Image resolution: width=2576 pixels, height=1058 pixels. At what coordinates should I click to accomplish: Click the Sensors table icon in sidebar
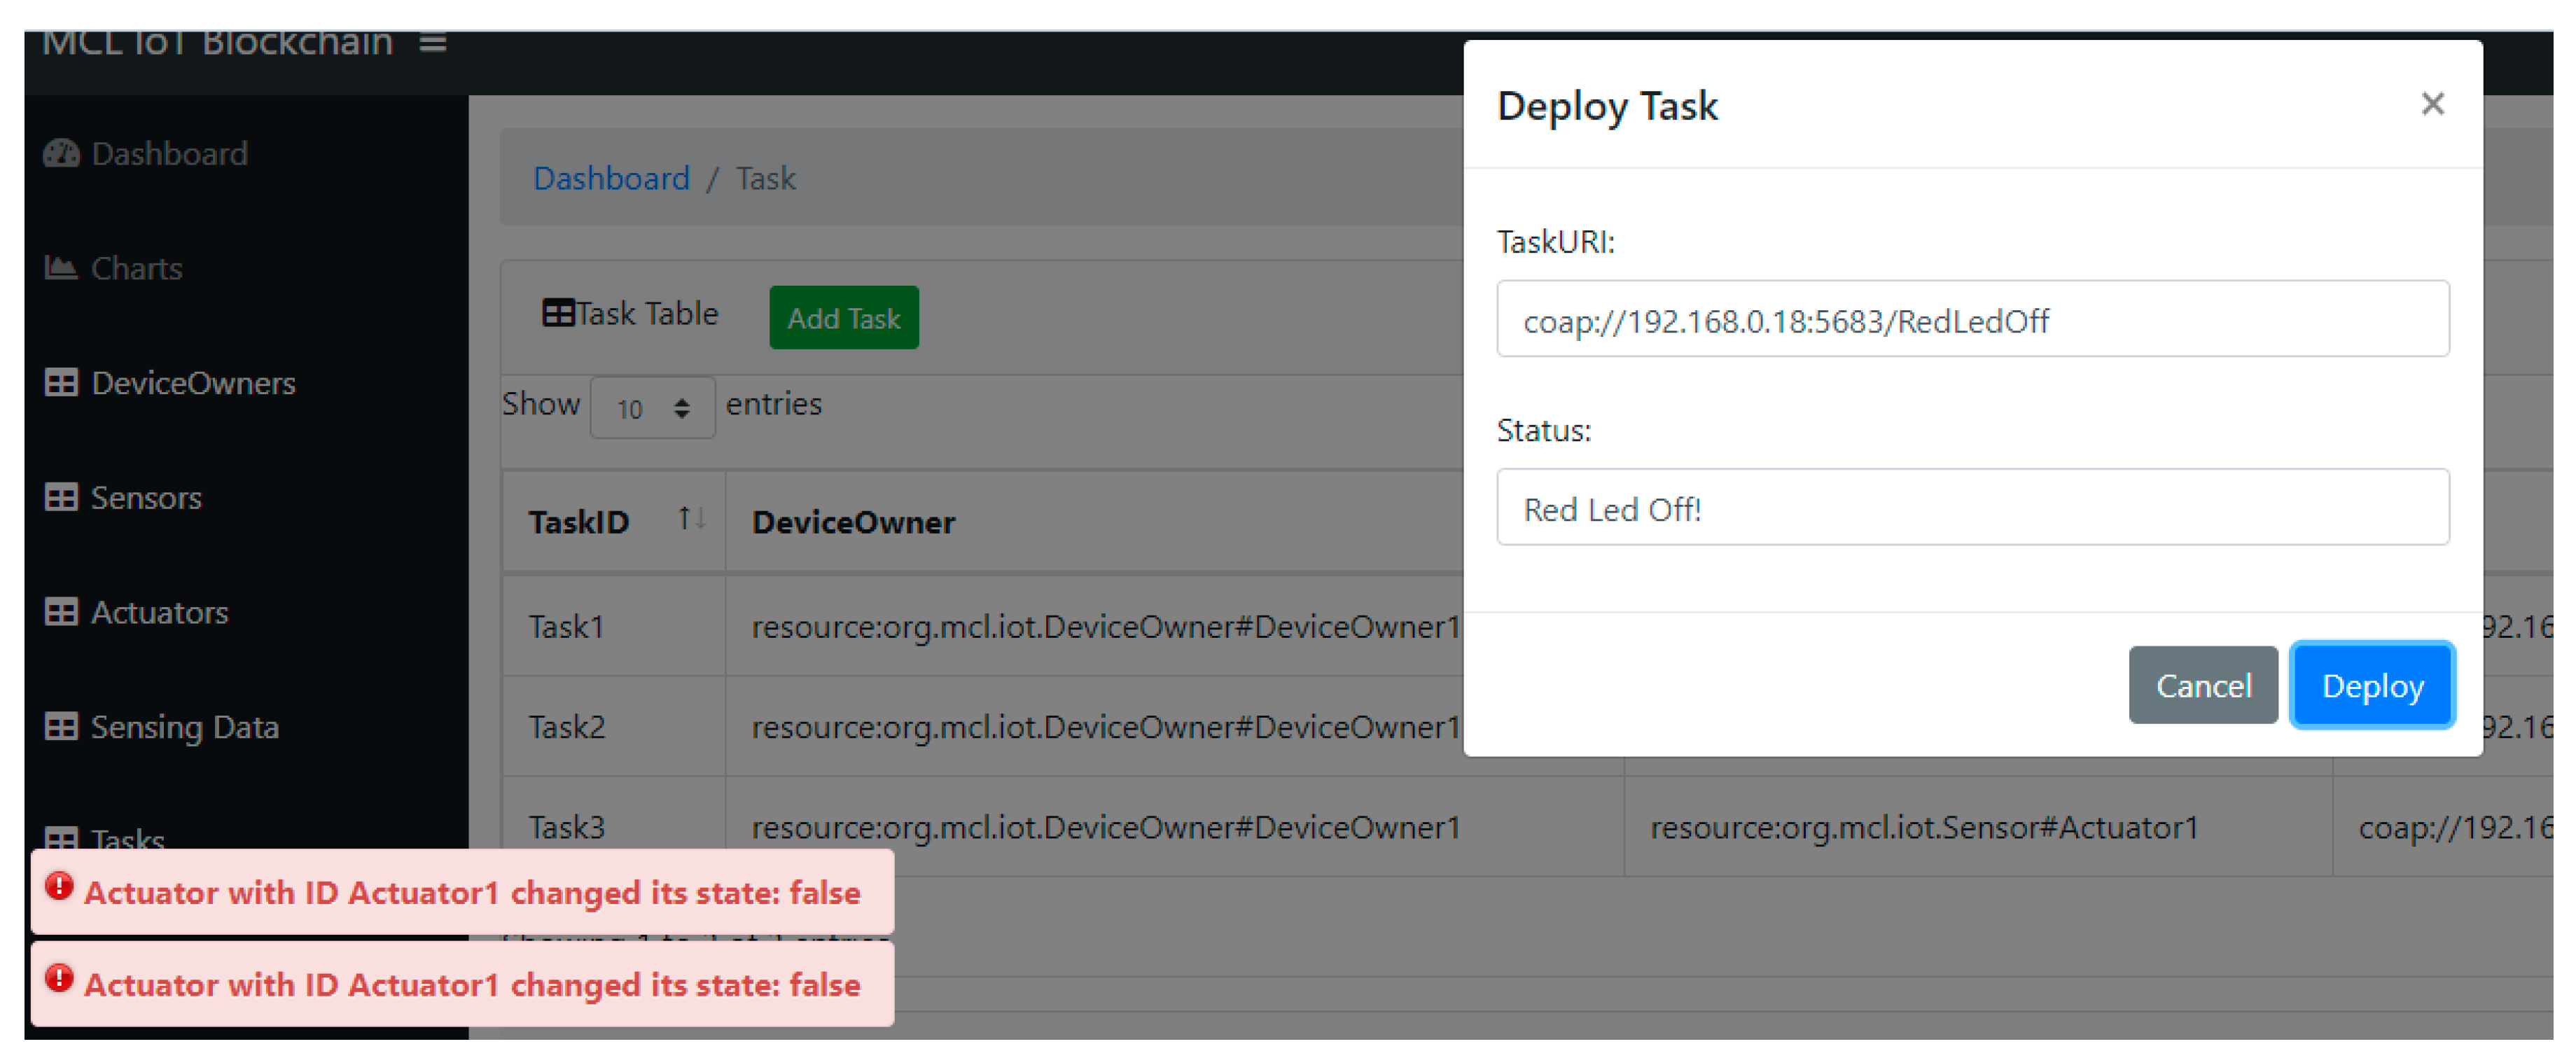(61, 497)
